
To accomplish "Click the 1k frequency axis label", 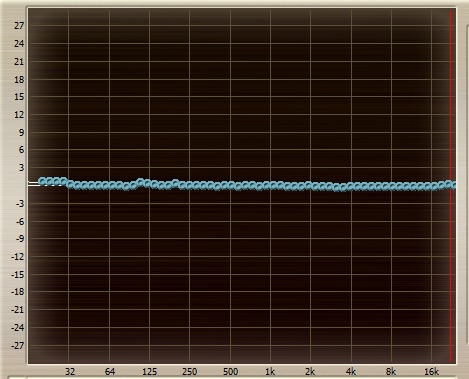I will tap(270, 371).
